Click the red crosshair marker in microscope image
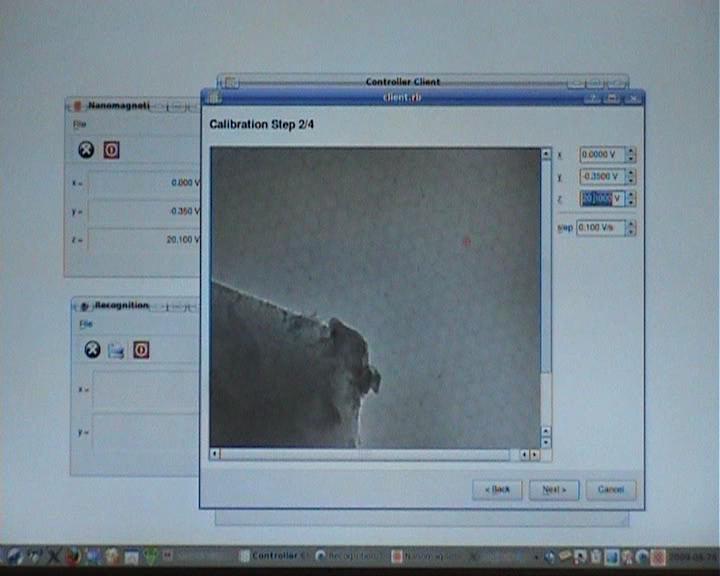The height and width of the screenshot is (576, 720). pyautogui.click(x=466, y=242)
